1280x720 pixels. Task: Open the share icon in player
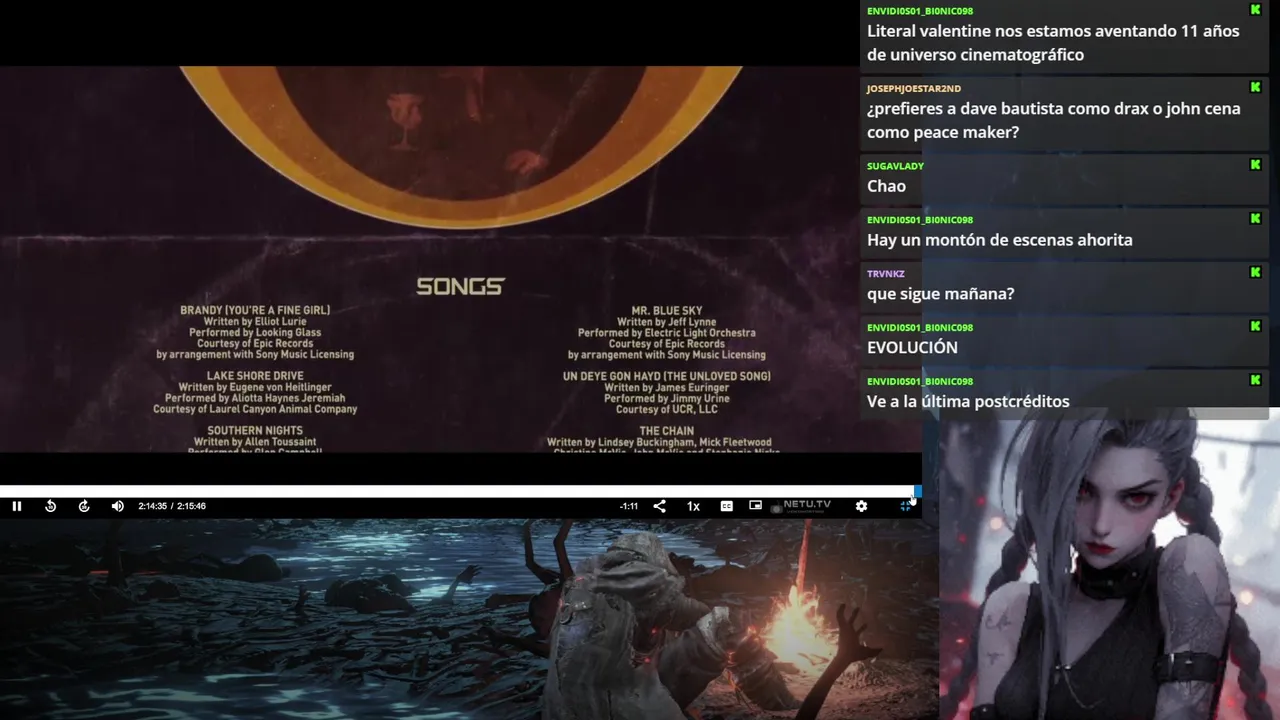(x=659, y=506)
